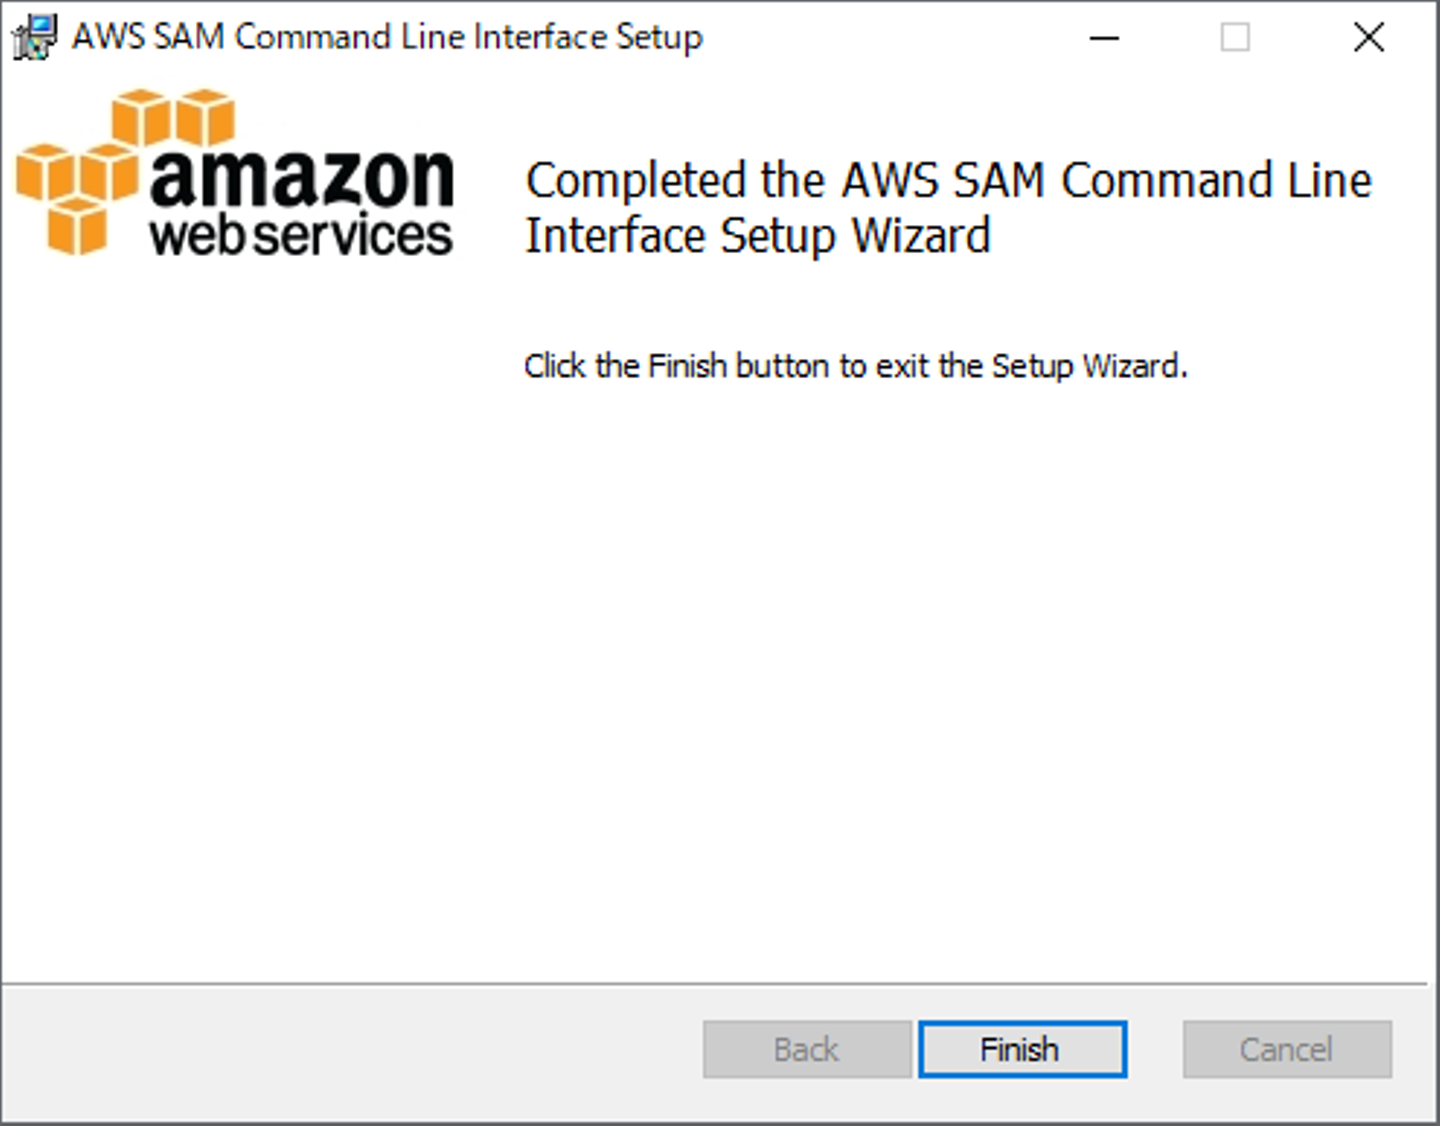Click the word "Finish" in the instruction sentence
This screenshot has height=1126, width=1440.
pos(687,366)
